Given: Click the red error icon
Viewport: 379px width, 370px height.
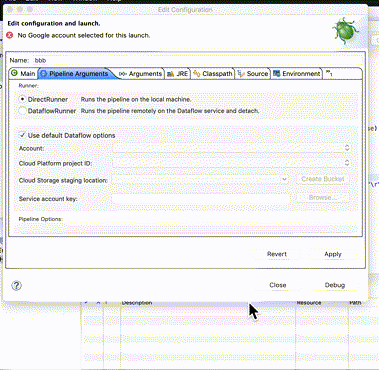Looking at the screenshot, I should coord(10,35).
